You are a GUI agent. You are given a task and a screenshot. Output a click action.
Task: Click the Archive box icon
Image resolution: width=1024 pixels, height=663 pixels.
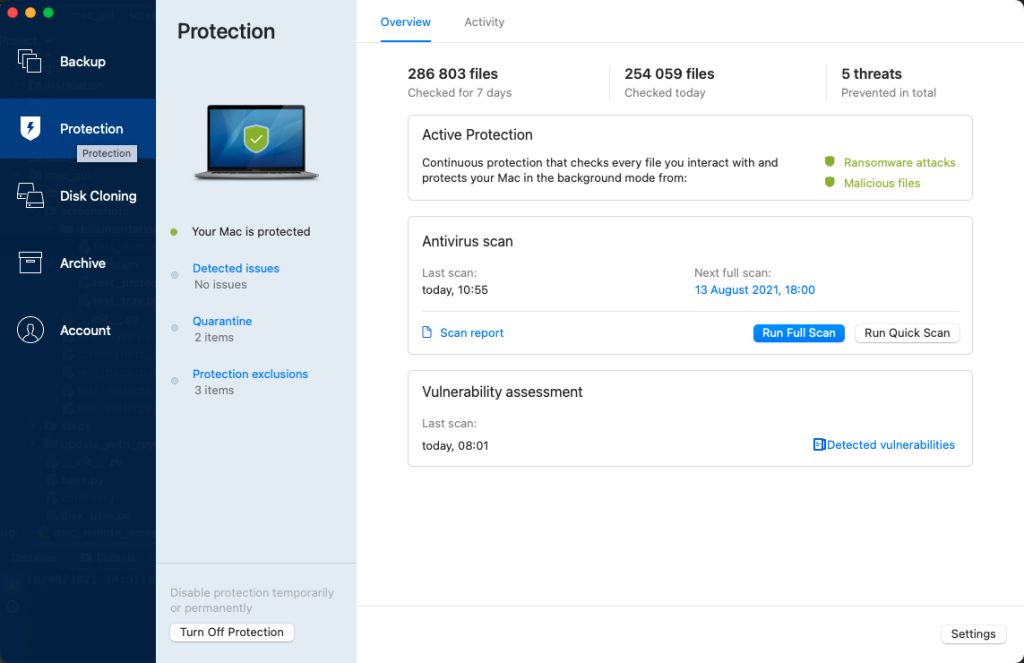click(30, 263)
